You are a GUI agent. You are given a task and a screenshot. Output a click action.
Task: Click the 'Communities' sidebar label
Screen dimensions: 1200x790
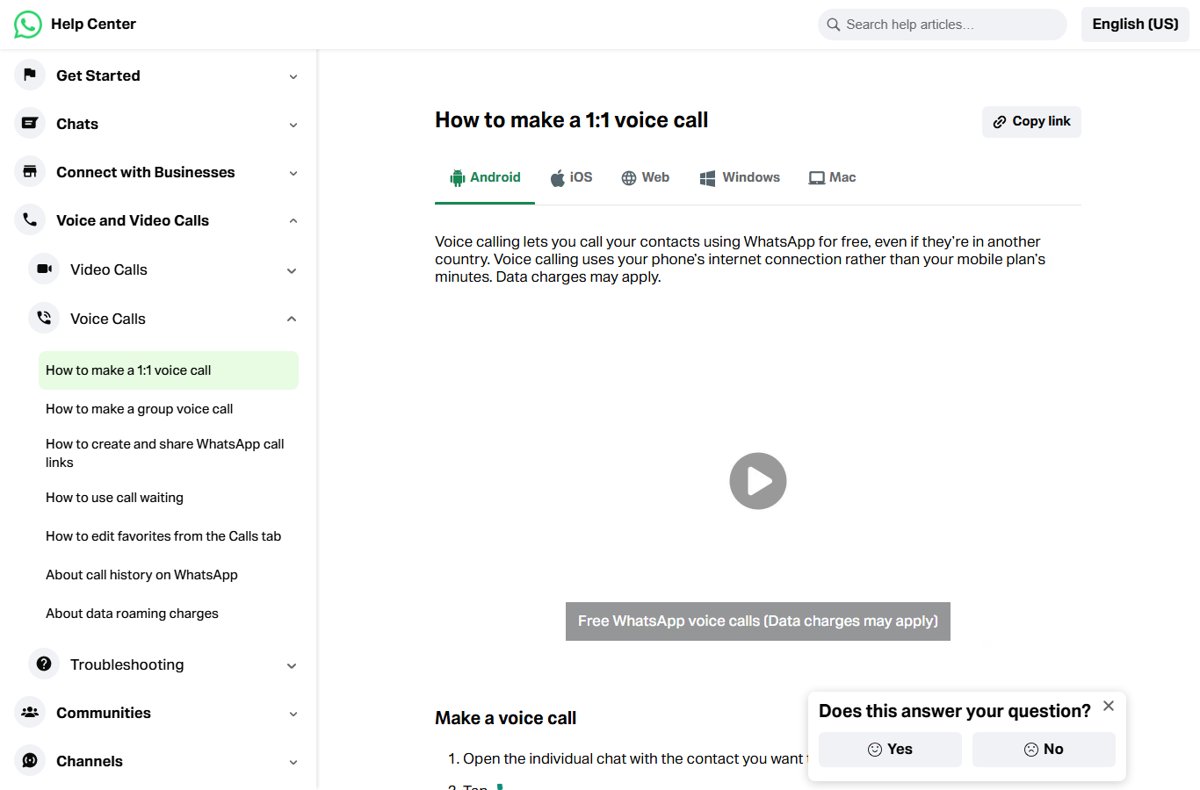pyautogui.click(x=103, y=713)
